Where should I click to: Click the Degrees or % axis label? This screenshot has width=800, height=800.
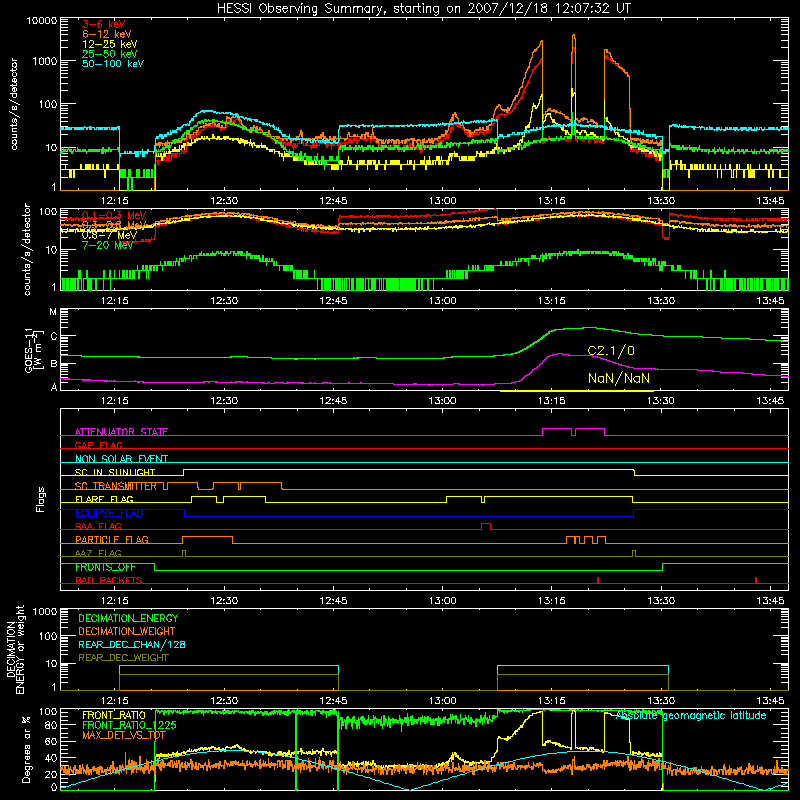click(x=26, y=750)
